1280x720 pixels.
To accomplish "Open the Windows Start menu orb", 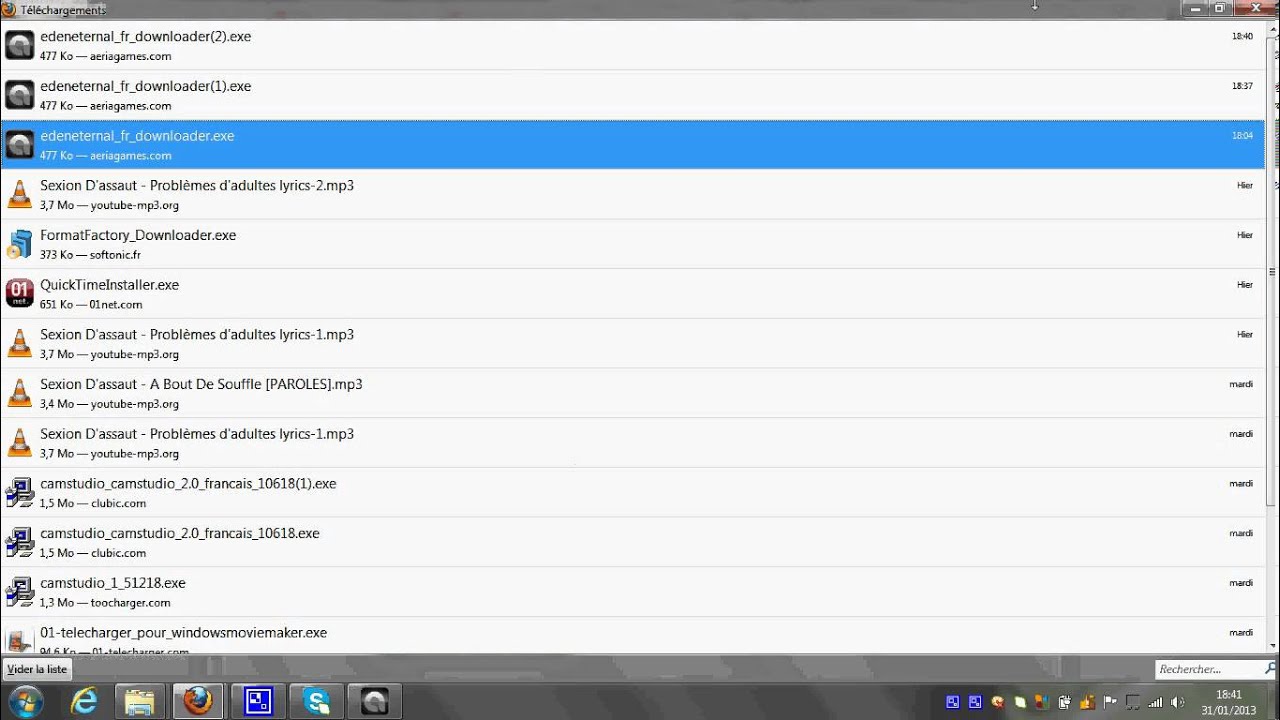I will 25,701.
